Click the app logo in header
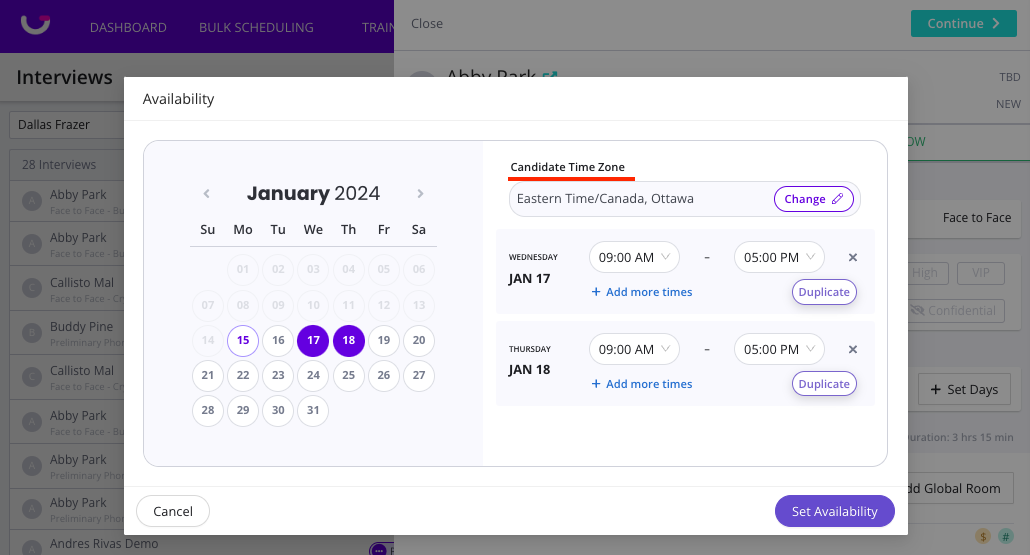This screenshot has height=555, width=1030. (35, 25)
